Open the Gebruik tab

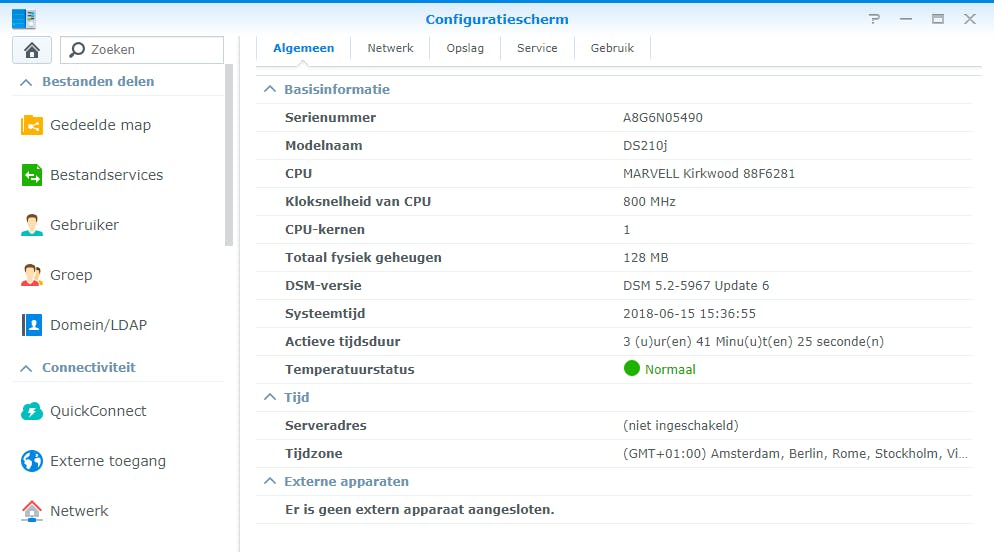click(x=612, y=48)
